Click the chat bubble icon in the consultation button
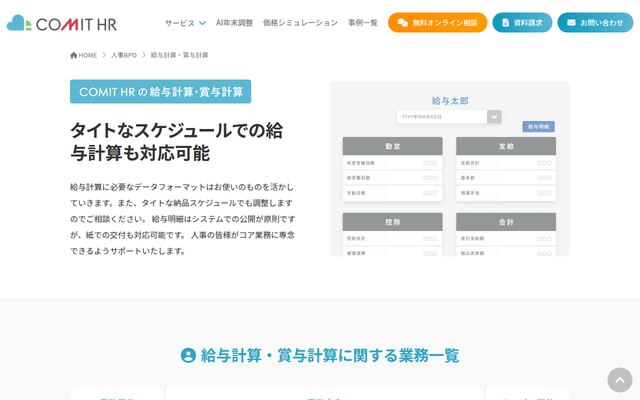This screenshot has height=400, width=640. coord(403,22)
